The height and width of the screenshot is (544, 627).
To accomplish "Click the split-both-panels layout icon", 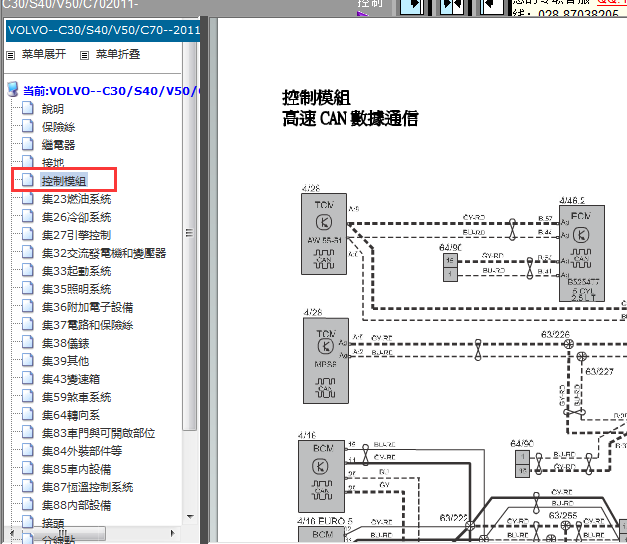I will [x=452, y=6].
